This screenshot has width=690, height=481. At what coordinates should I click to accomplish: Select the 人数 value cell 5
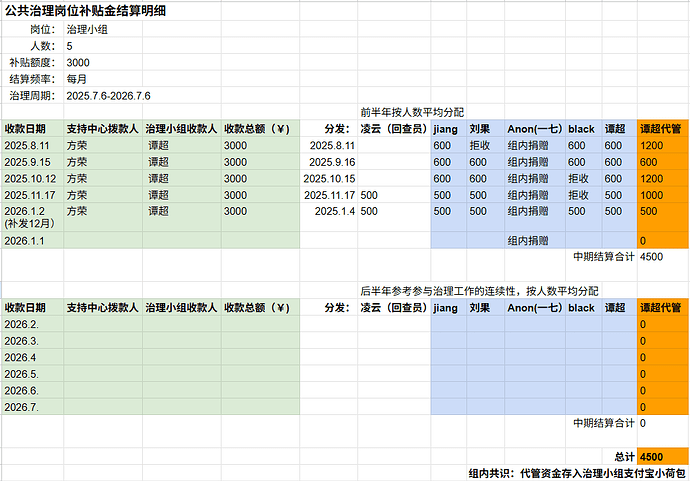tap(69, 46)
